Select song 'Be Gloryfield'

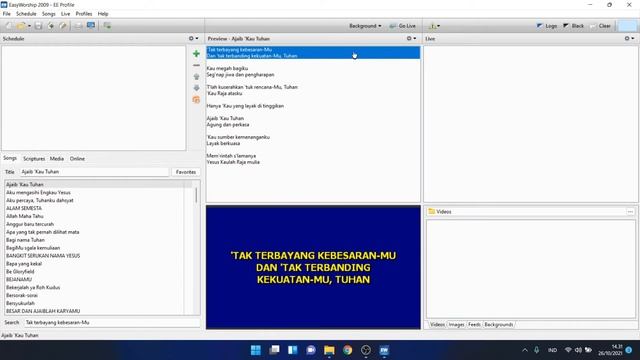point(20,271)
